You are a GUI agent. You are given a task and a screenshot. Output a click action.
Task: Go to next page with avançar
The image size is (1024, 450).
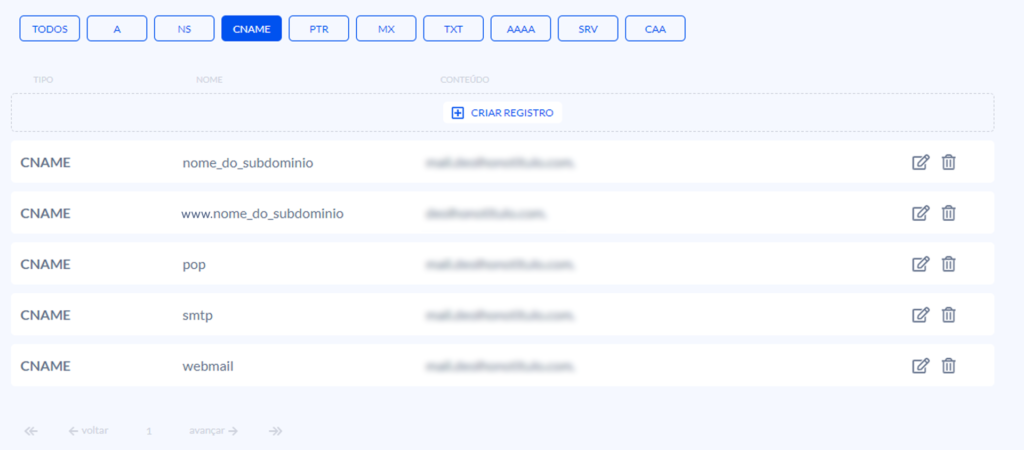click(212, 431)
